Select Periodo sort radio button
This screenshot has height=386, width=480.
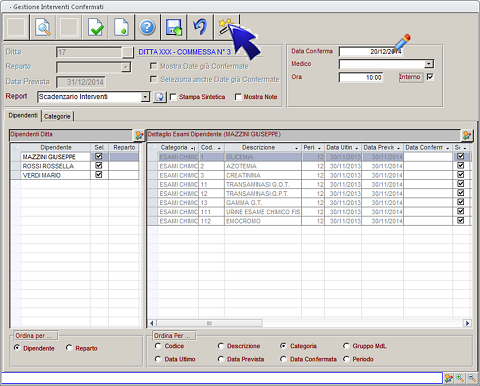coord(346,359)
